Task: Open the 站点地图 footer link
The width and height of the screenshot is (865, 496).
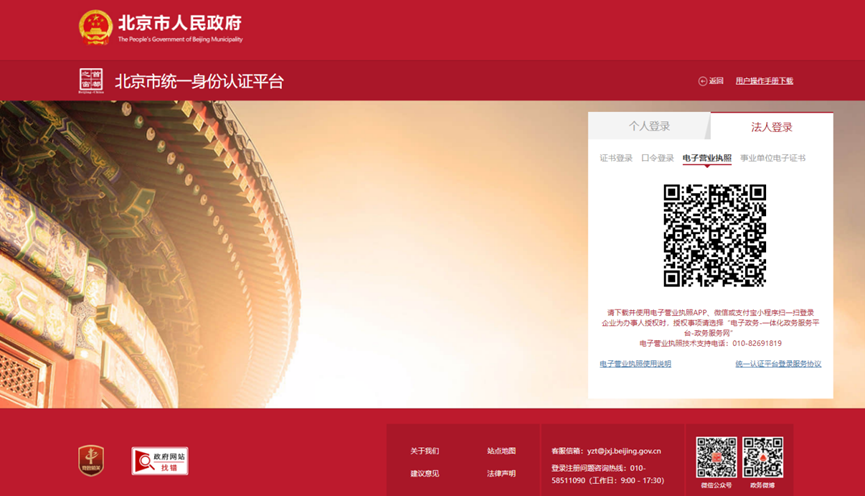Action: [501, 451]
